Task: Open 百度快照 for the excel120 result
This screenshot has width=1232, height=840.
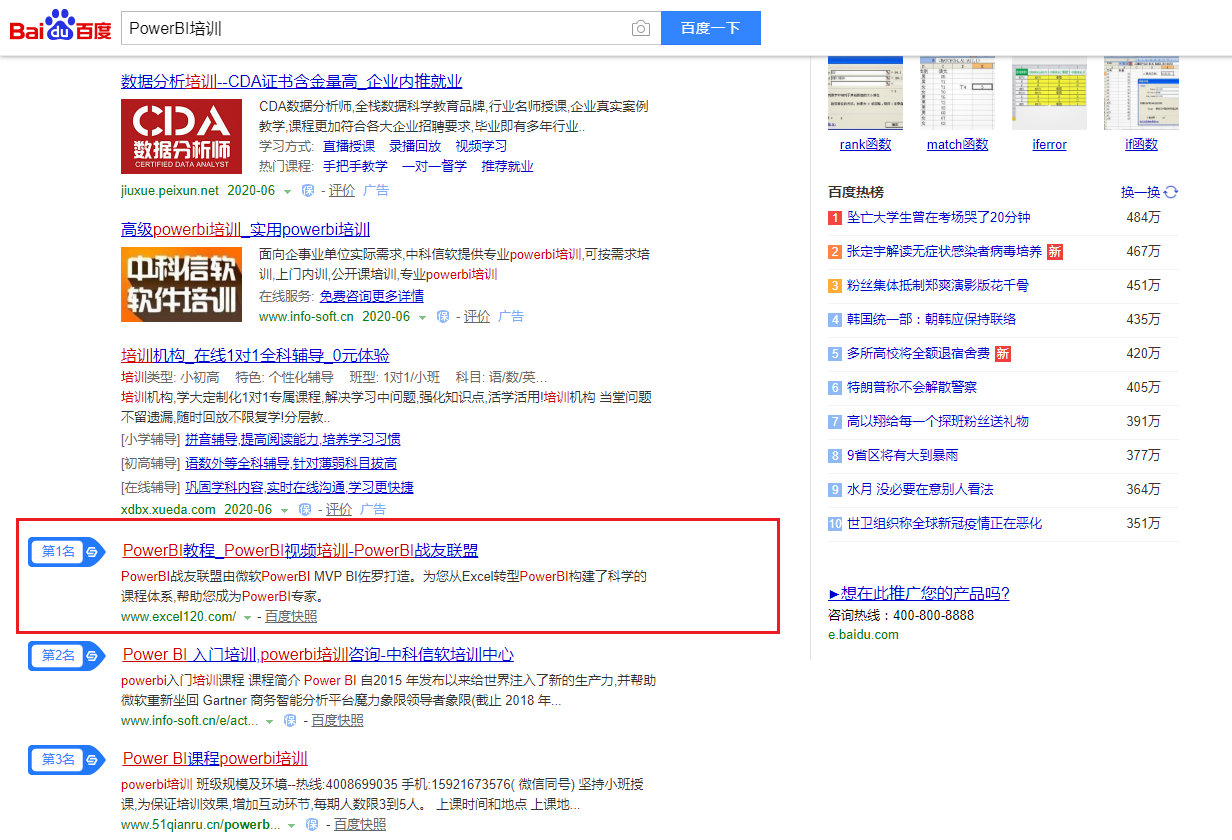Action: (291, 616)
